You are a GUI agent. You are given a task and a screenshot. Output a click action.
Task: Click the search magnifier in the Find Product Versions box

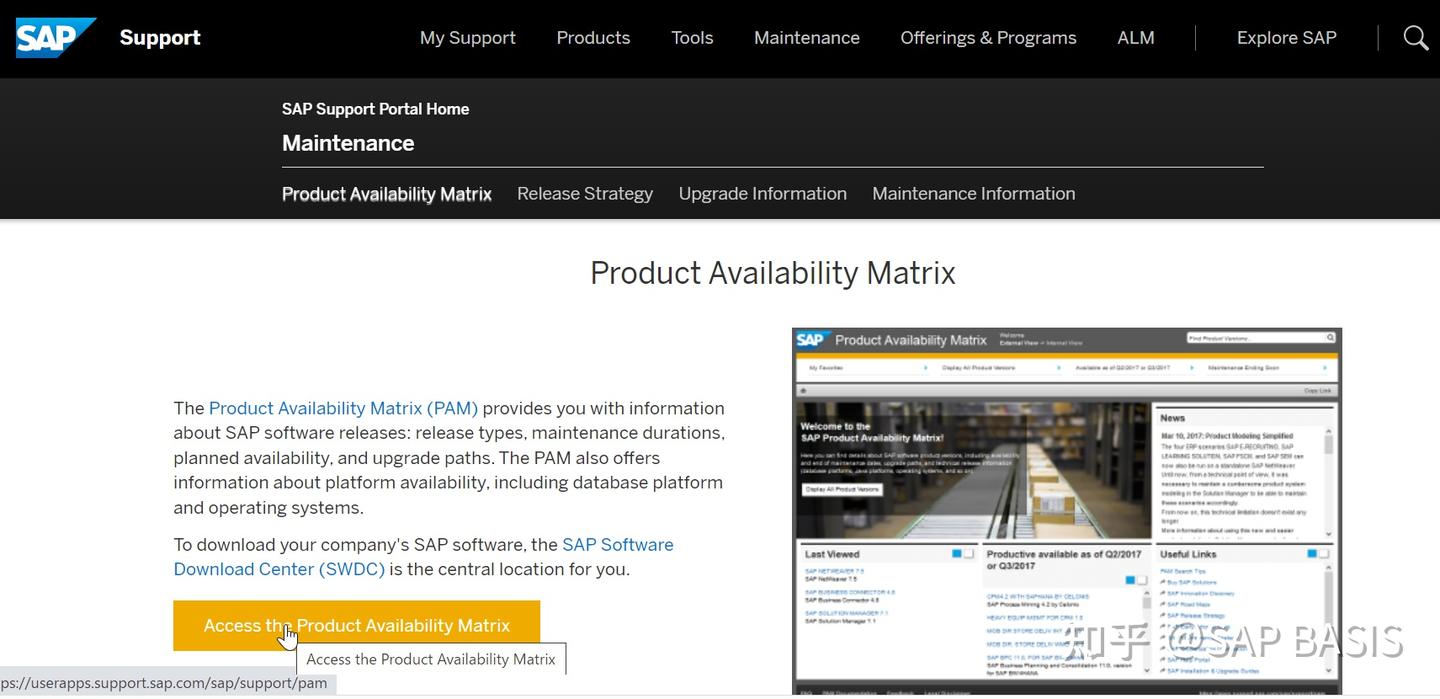pyautogui.click(x=1329, y=339)
